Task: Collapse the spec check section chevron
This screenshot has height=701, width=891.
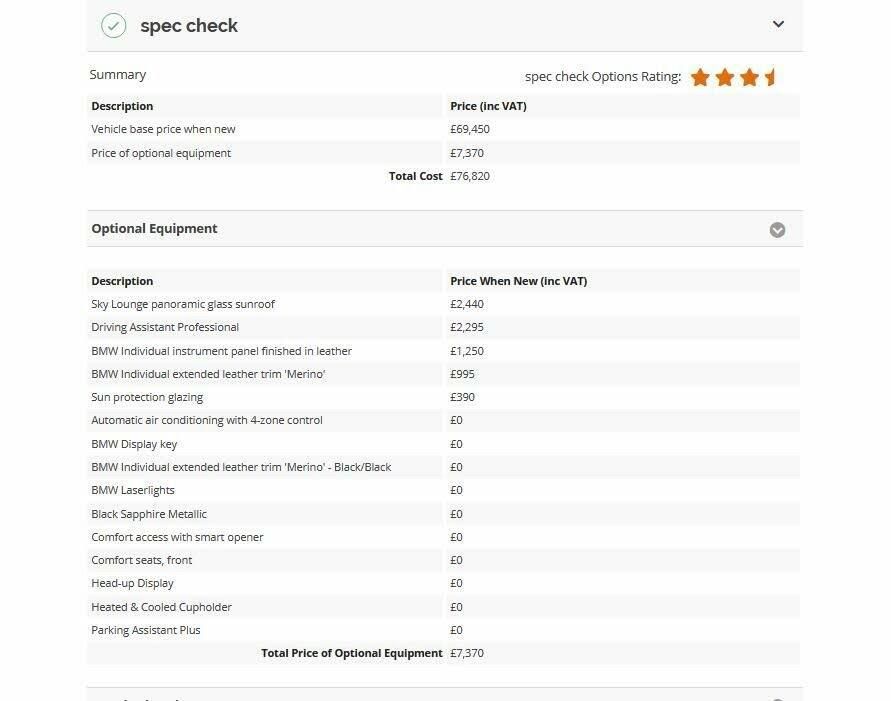Action: coord(778,24)
